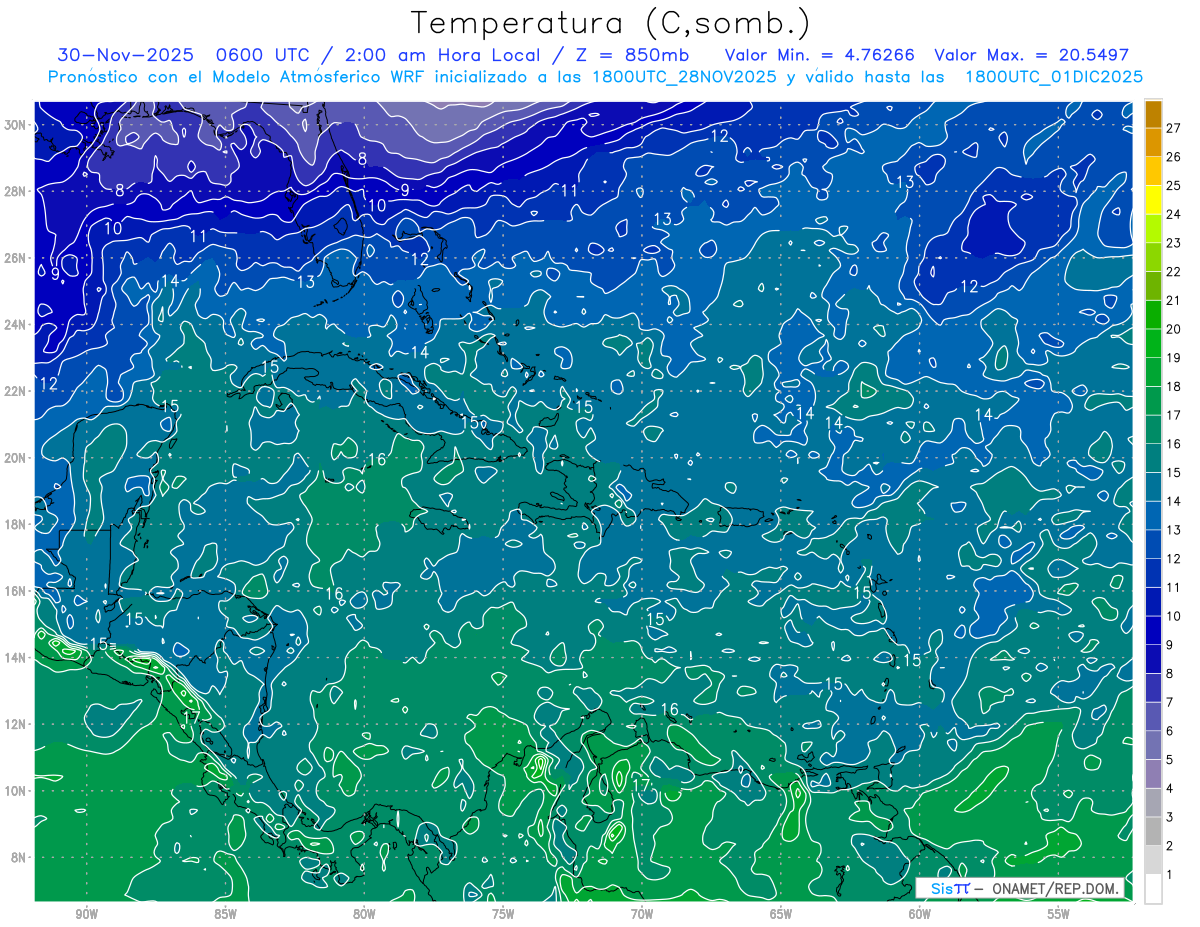Click legend value 24
The height and width of the screenshot is (927, 1200).
pyautogui.click(x=1174, y=214)
